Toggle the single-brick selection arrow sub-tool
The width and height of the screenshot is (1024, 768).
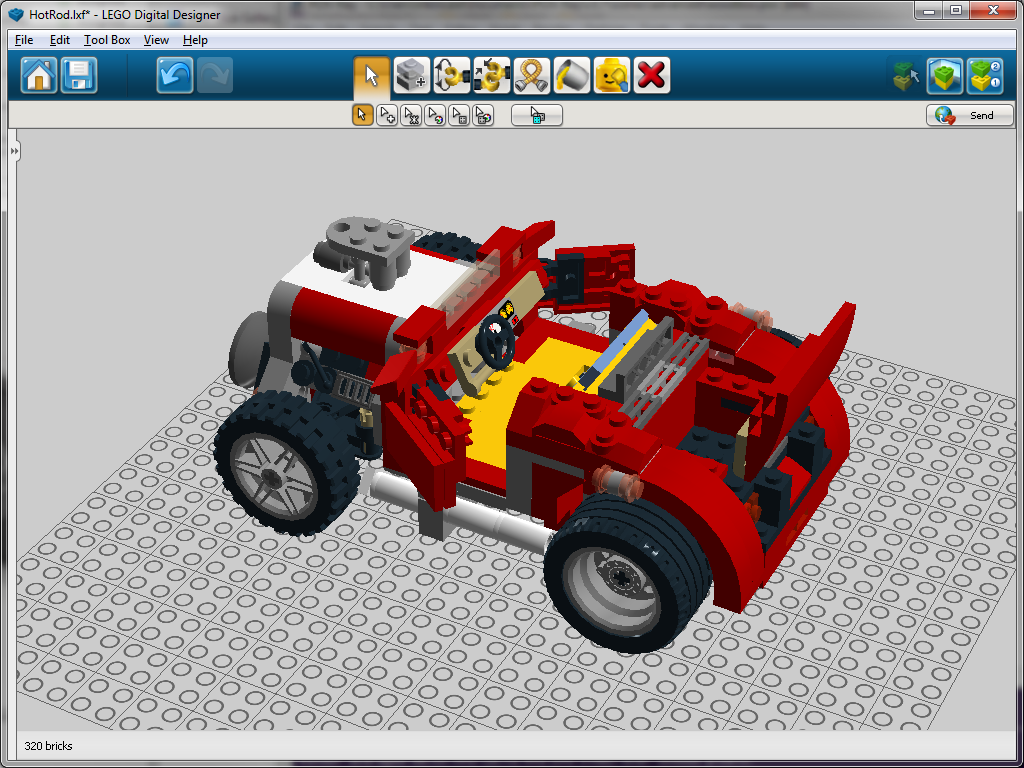(x=362, y=114)
